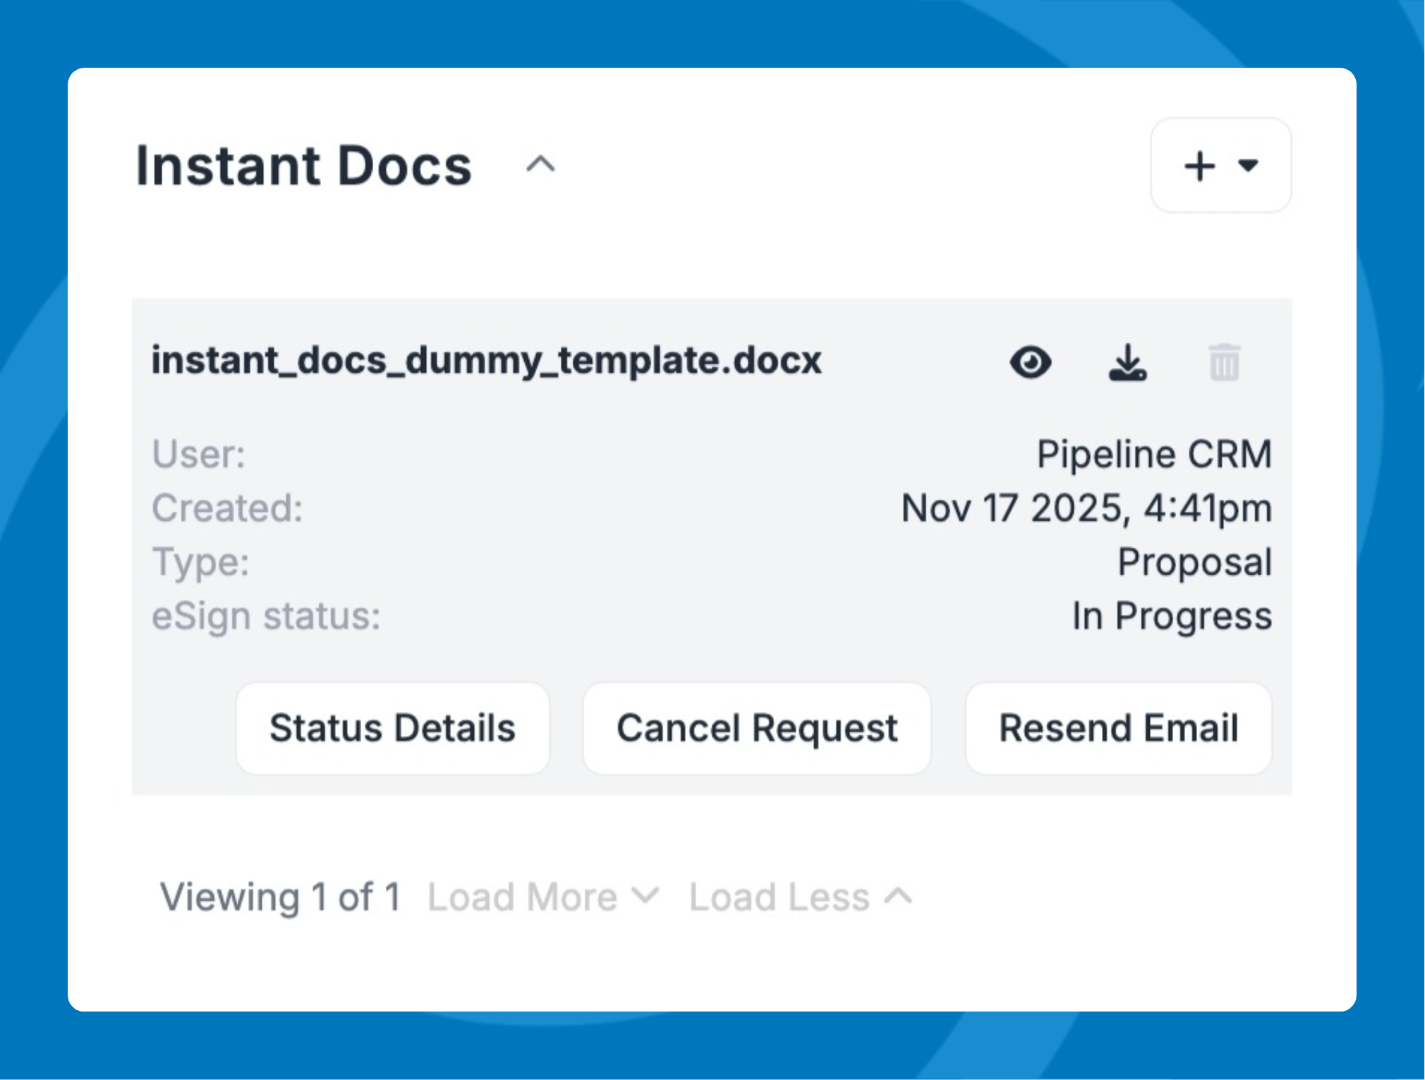1425x1080 pixels.
Task: Preview document with the eye icon
Action: pyautogui.click(x=1030, y=362)
